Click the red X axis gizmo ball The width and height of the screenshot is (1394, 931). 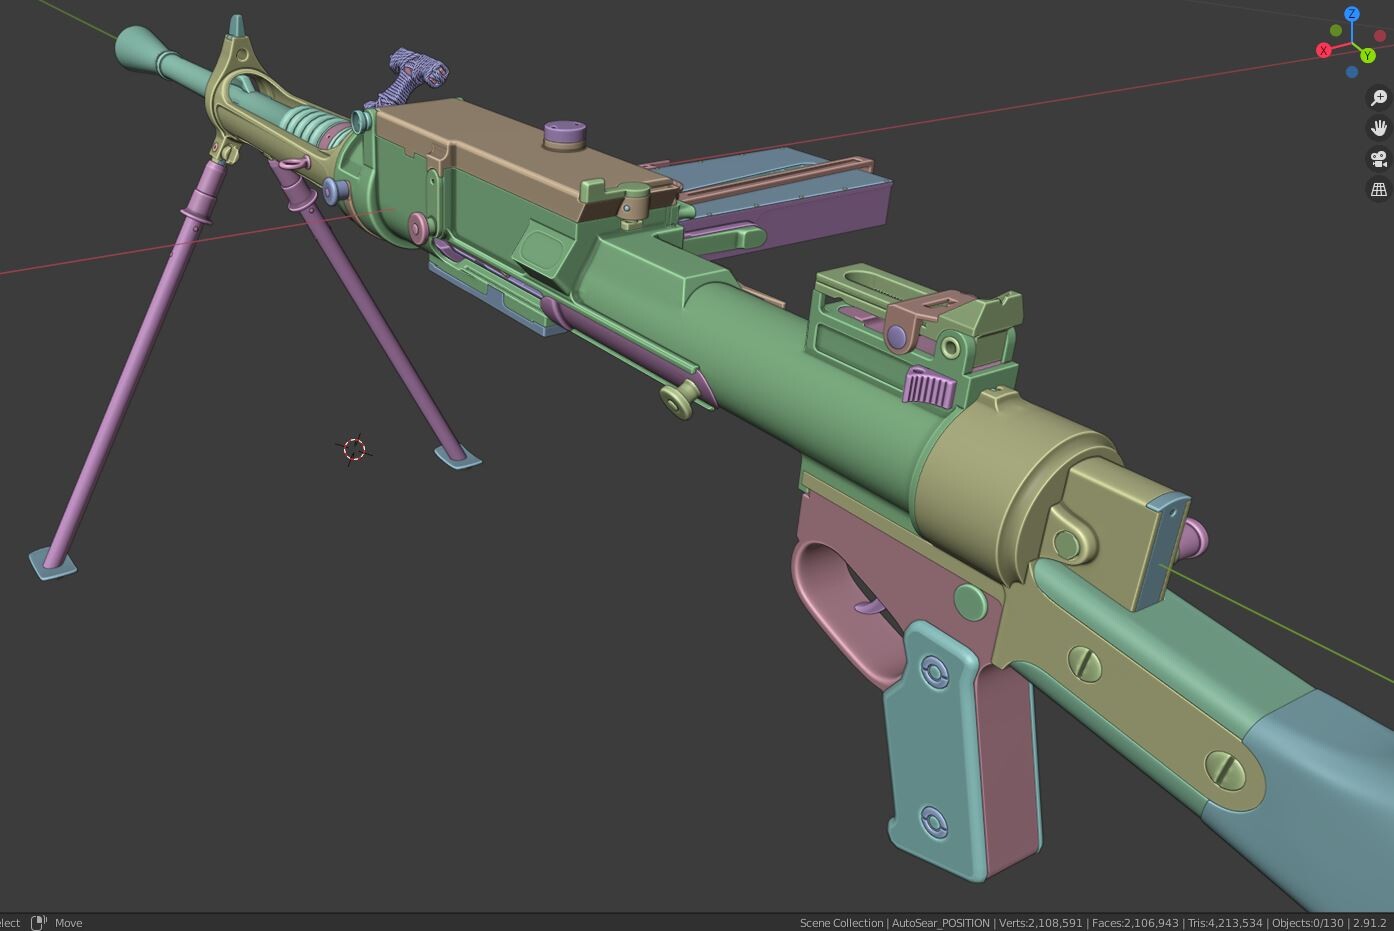click(x=1324, y=49)
